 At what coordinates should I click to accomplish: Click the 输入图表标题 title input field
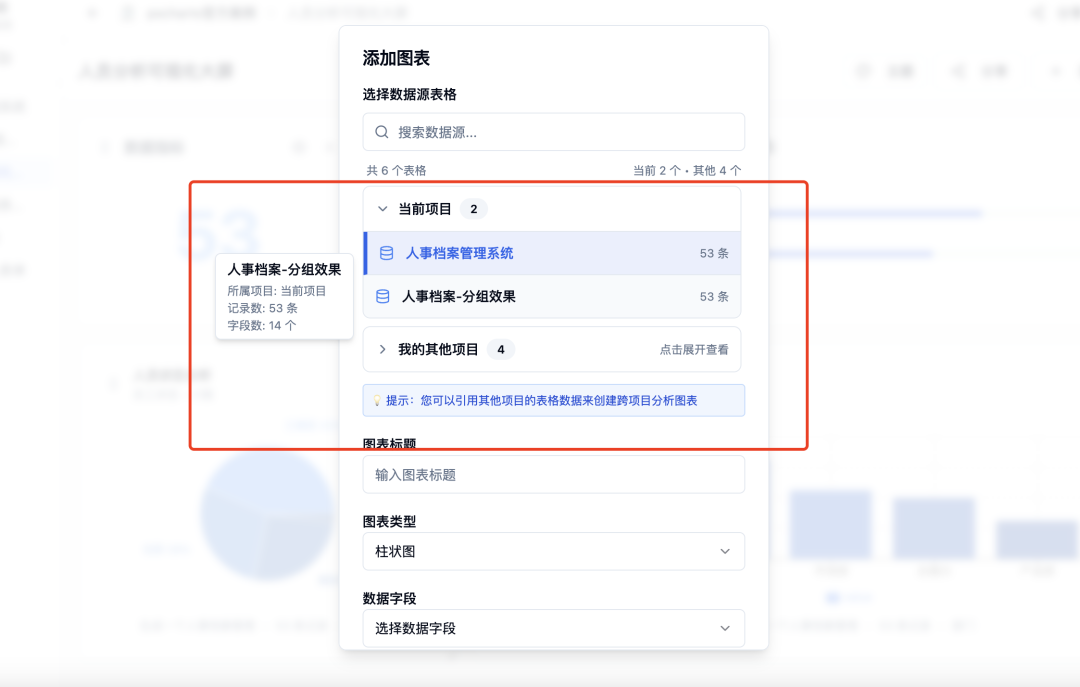point(553,474)
